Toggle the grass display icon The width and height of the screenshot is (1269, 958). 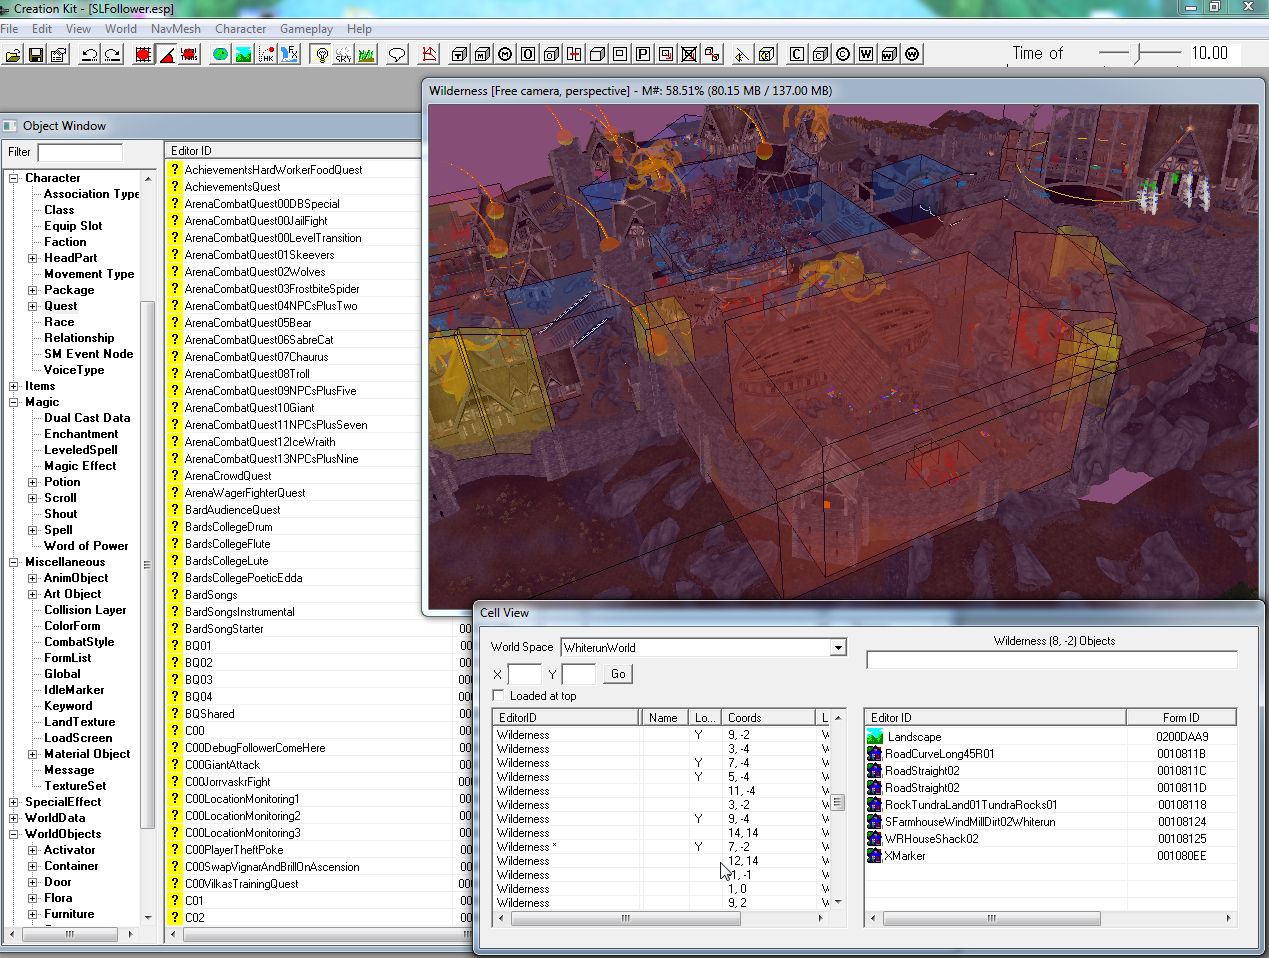pos(366,54)
